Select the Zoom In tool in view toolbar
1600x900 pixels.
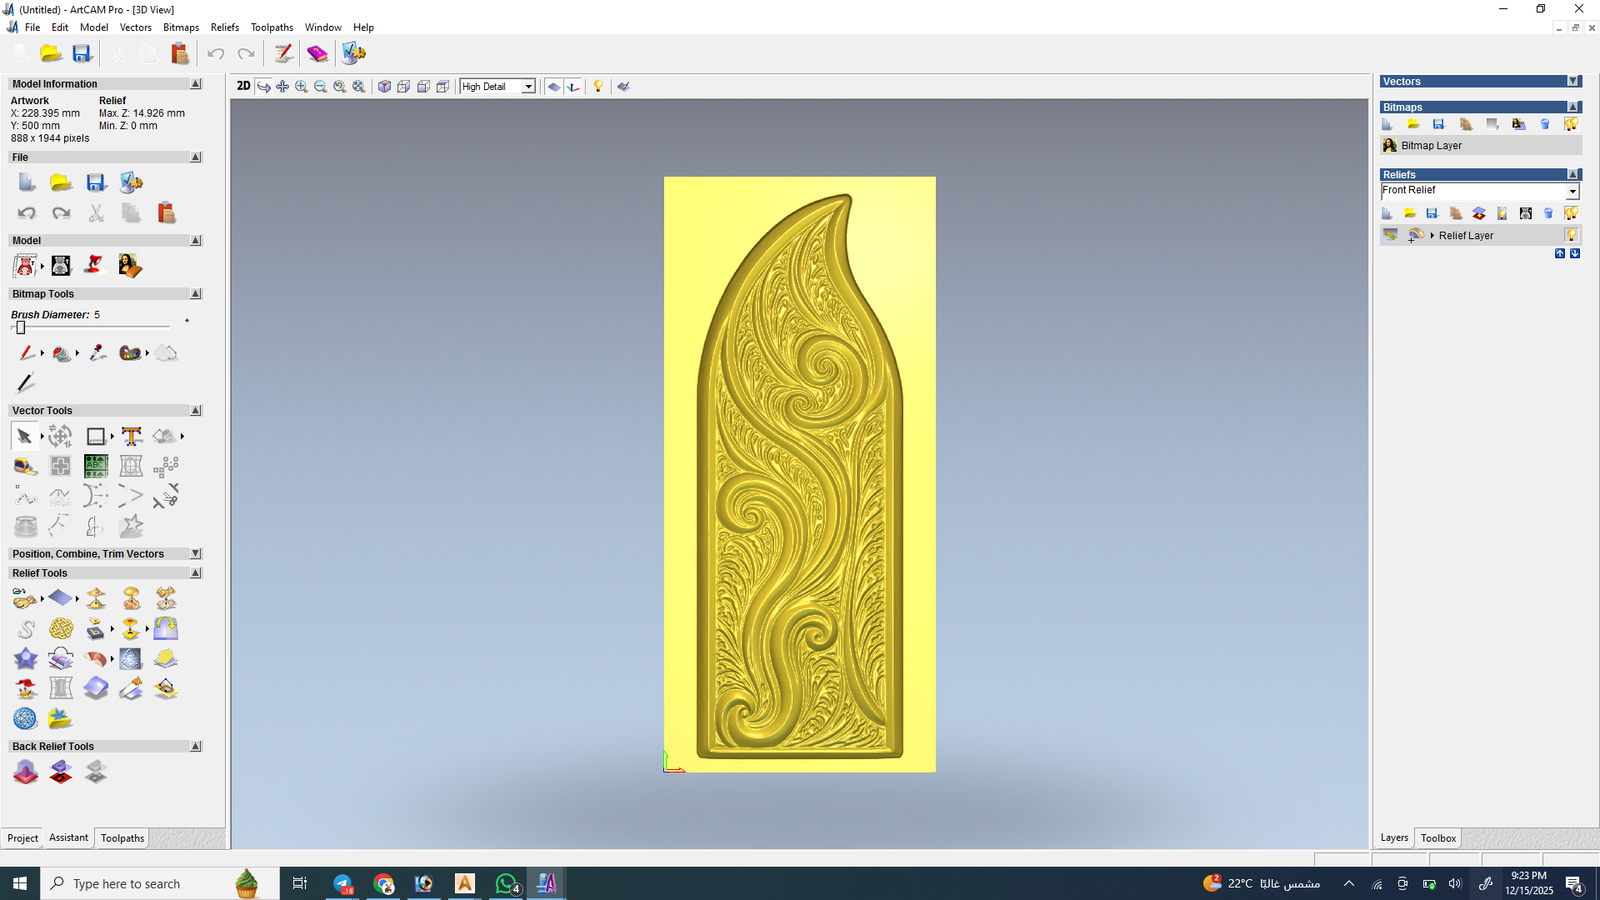(x=301, y=87)
